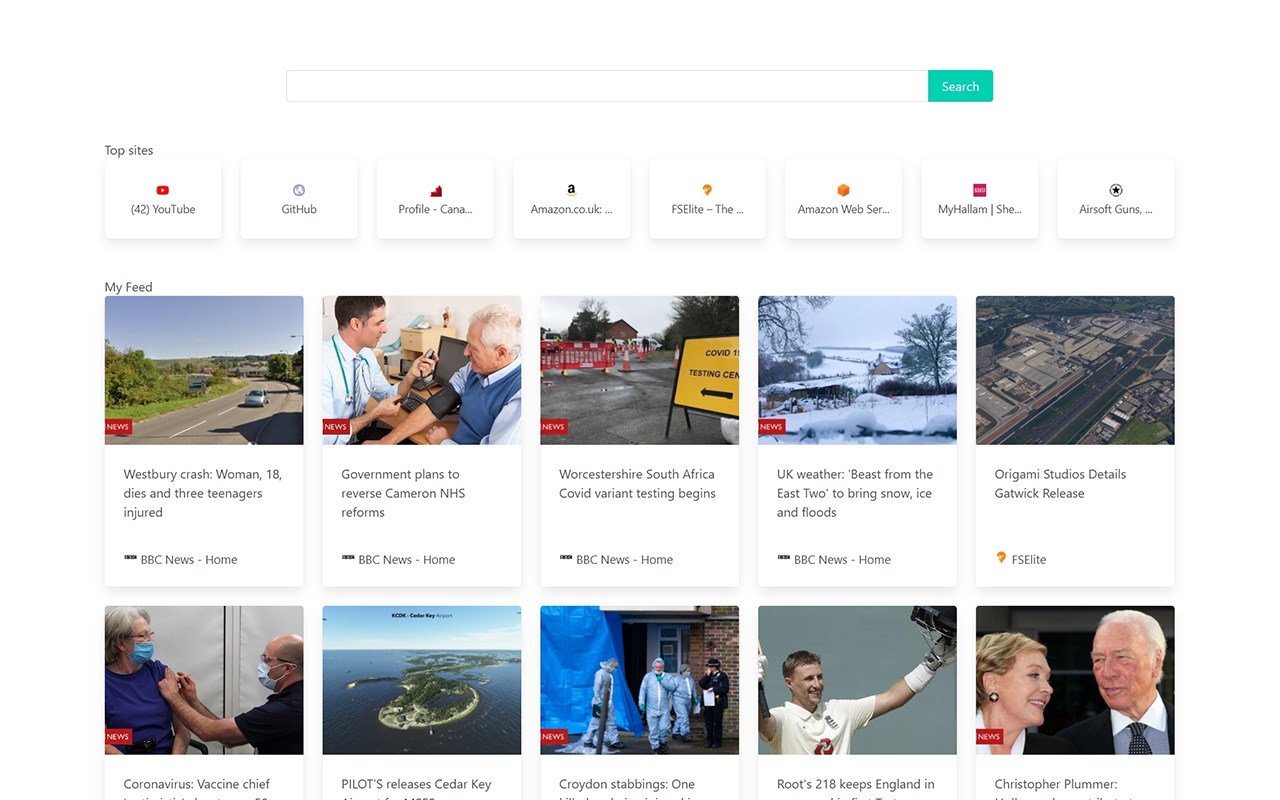Click the cricketer raising bat thumbnail
The width and height of the screenshot is (1280, 800).
(x=857, y=680)
